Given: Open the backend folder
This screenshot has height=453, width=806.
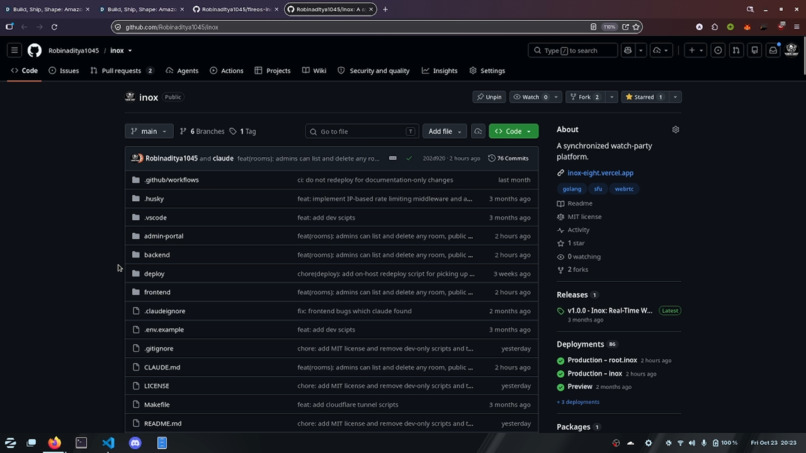Looking at the screenshot, I should (x=157, y=255).
